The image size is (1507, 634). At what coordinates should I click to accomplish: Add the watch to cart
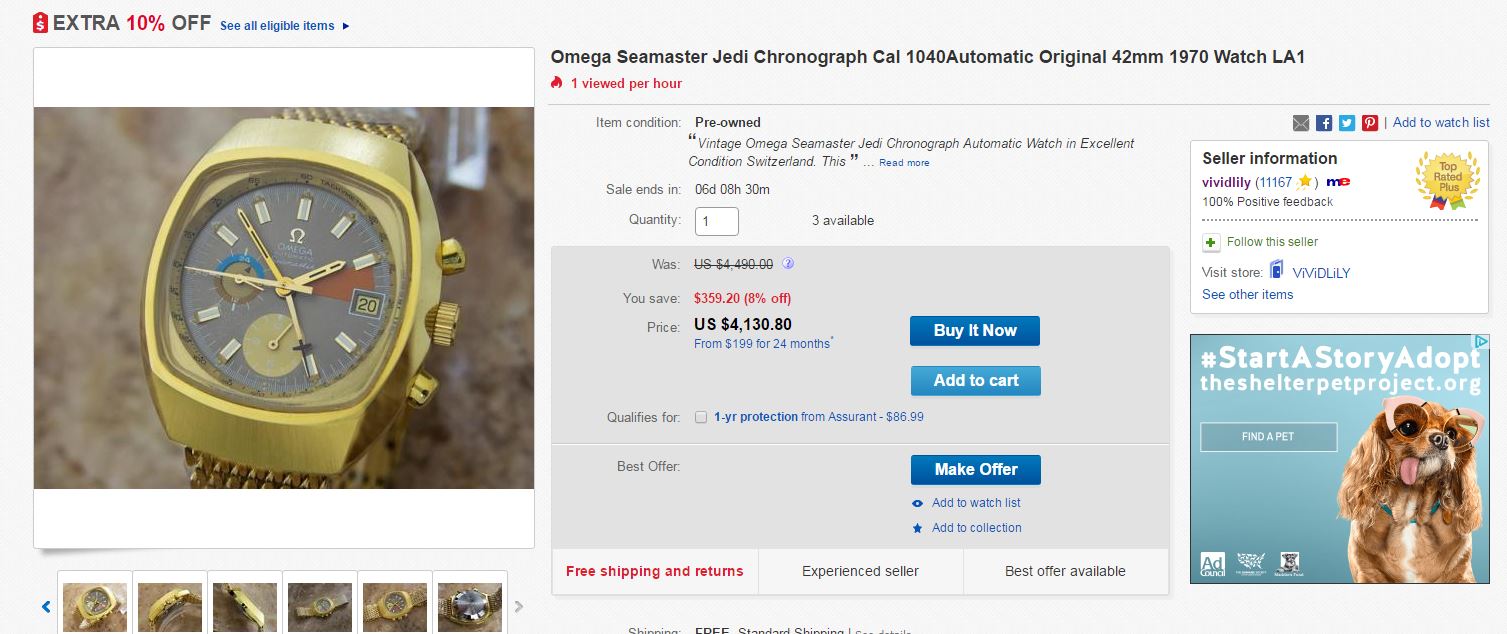click(975, 381)
